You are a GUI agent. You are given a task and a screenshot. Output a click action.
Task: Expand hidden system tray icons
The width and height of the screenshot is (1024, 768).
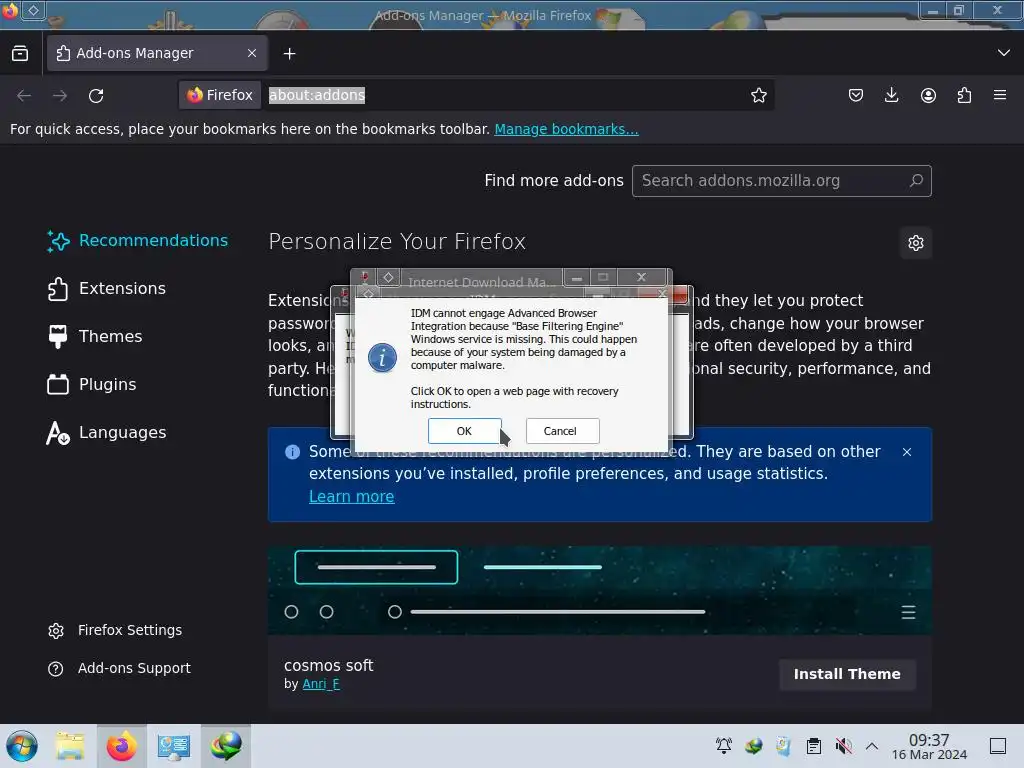pos(872,746)
